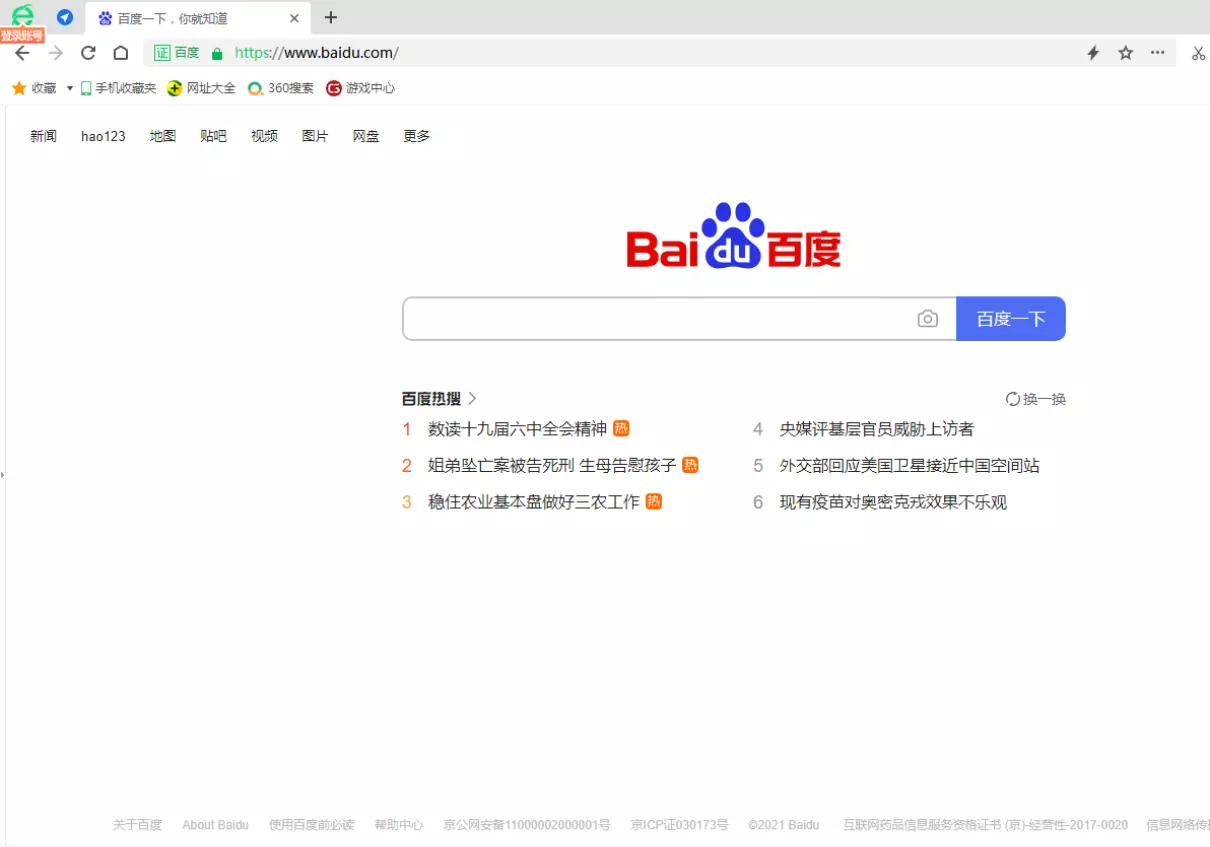Open hot search 外交部回应美国卫星接近中国空间站
Image resolution: width=1210 pixels, height=847 pixels.
pos(910,465)
